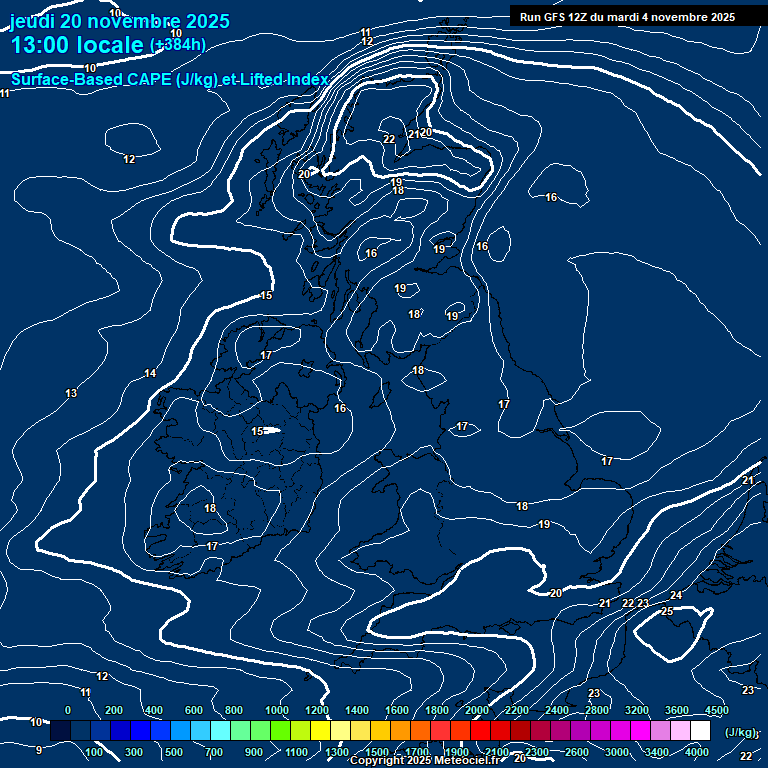Image resolution: width=768 pixels, height=768 pixels.
Task: Click the Surface-Based CAPE and Lifted Index title
Action: pyautogui.click(x=170, y=79)
